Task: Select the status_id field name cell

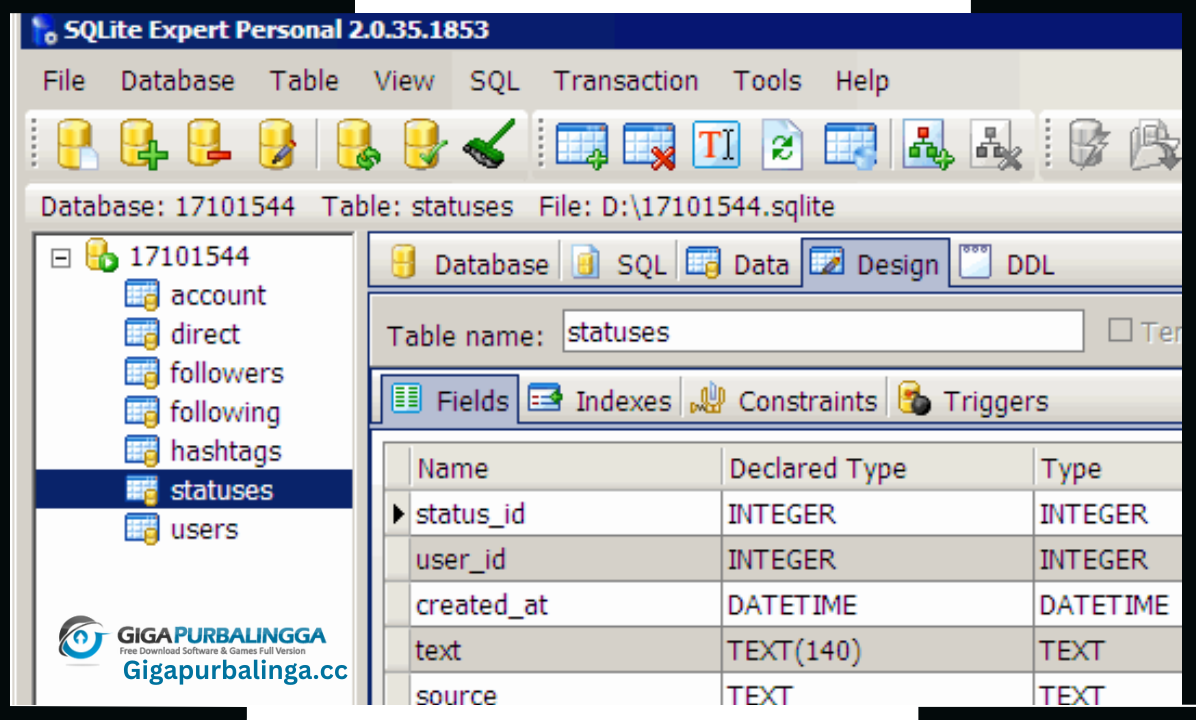Action: click(566, 514)
